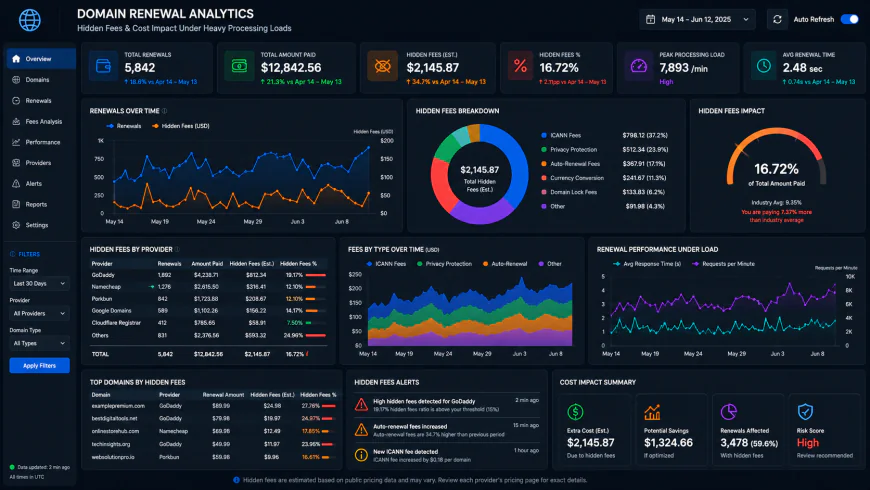Viewport: 870px width, 490px height.
Task: Open the Provider All Providers dropdown
Action: [39, 314]
